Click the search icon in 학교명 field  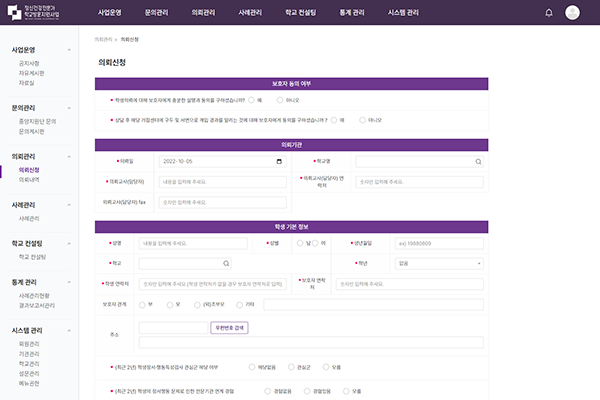[x=478, y=162]
